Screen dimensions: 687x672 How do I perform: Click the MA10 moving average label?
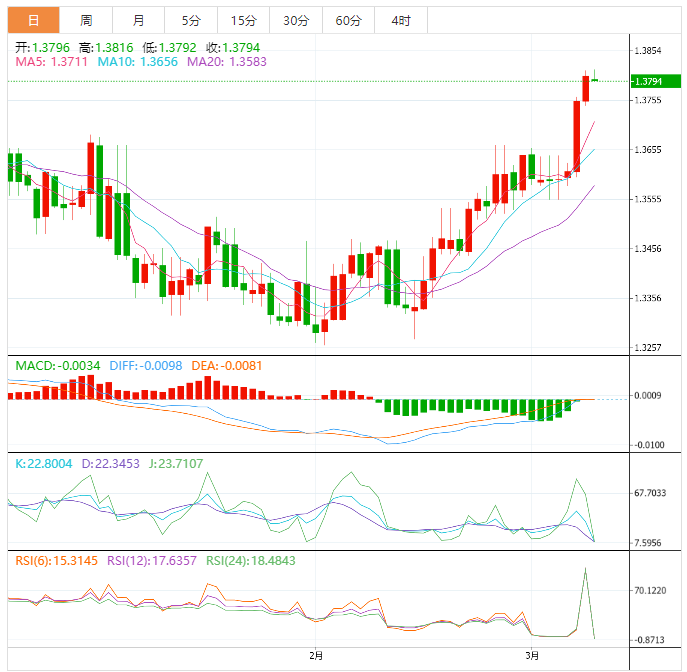138,62
